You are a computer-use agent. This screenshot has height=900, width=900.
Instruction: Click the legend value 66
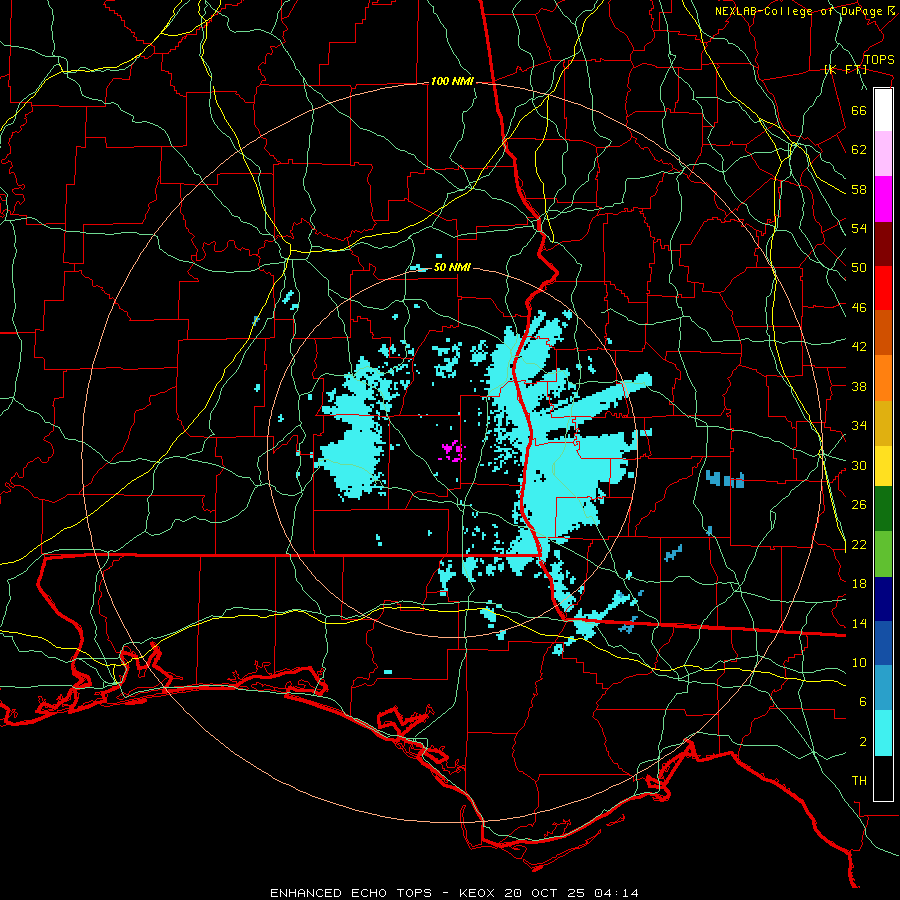click(x=859, y=110)
